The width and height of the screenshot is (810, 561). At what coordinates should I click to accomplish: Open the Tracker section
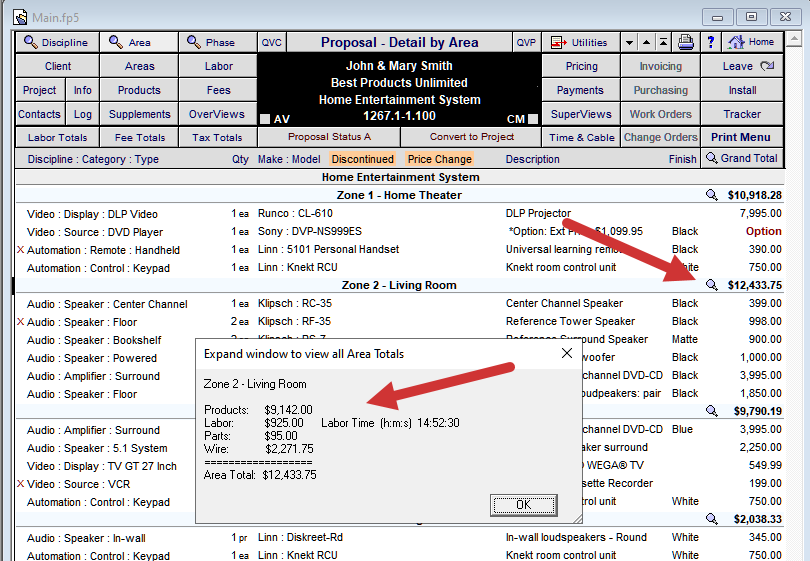(x=742, y=114)
